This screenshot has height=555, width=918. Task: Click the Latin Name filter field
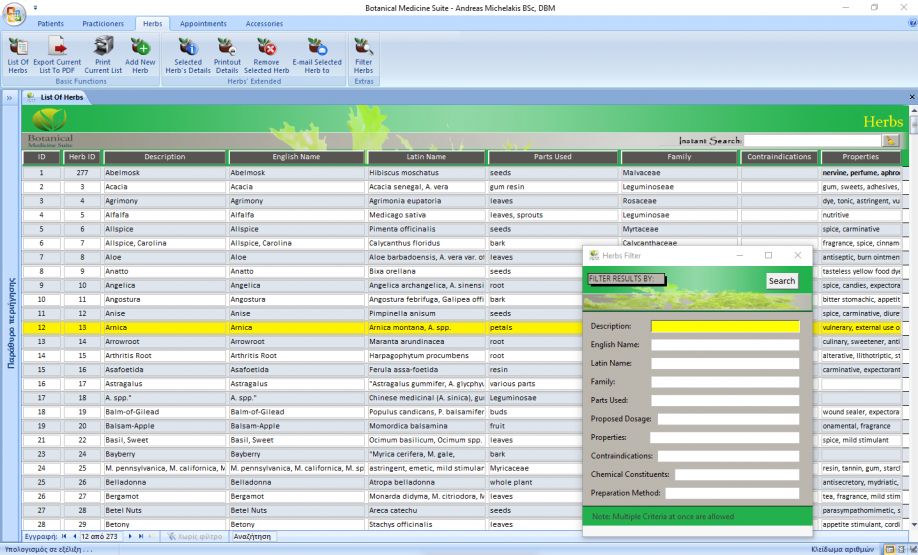point(725,364)
